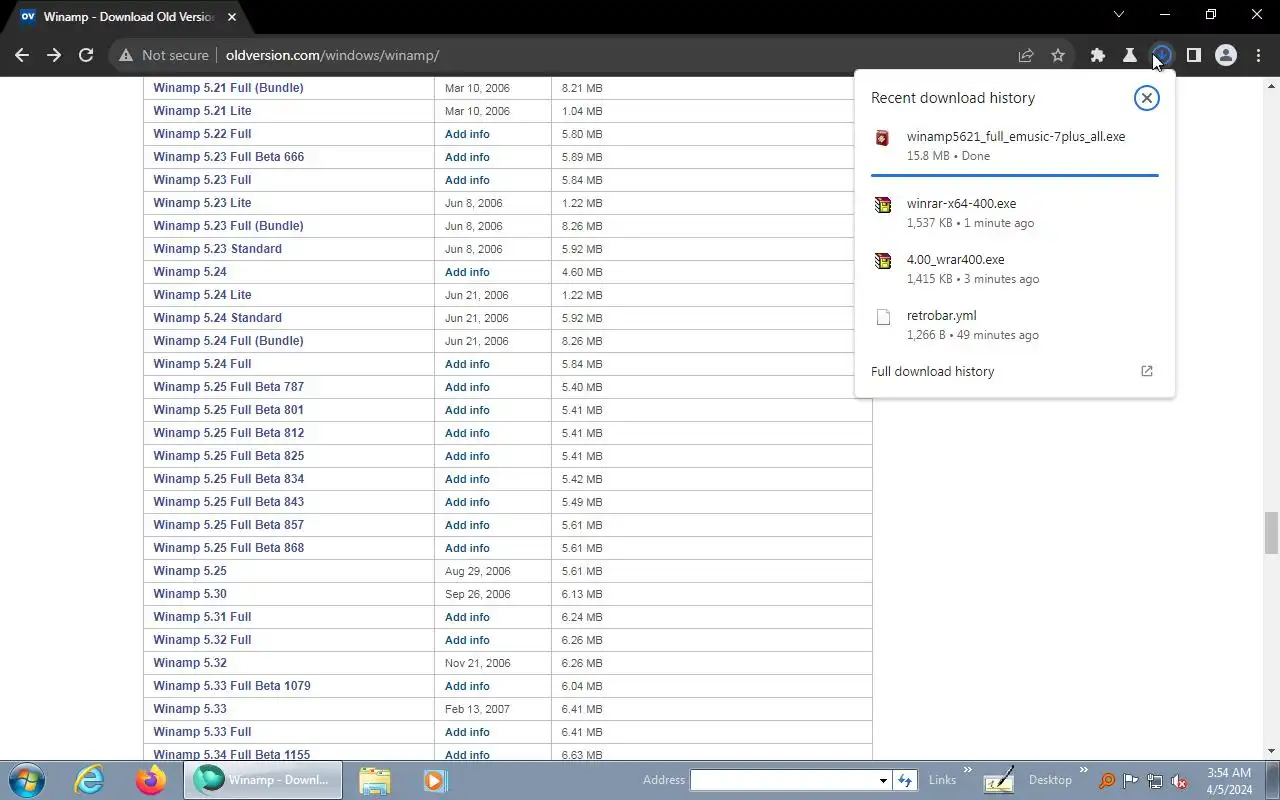The image size is (1280, 800).
Task: Click the Desktop toolbar label
Action: pos(1050,780)
